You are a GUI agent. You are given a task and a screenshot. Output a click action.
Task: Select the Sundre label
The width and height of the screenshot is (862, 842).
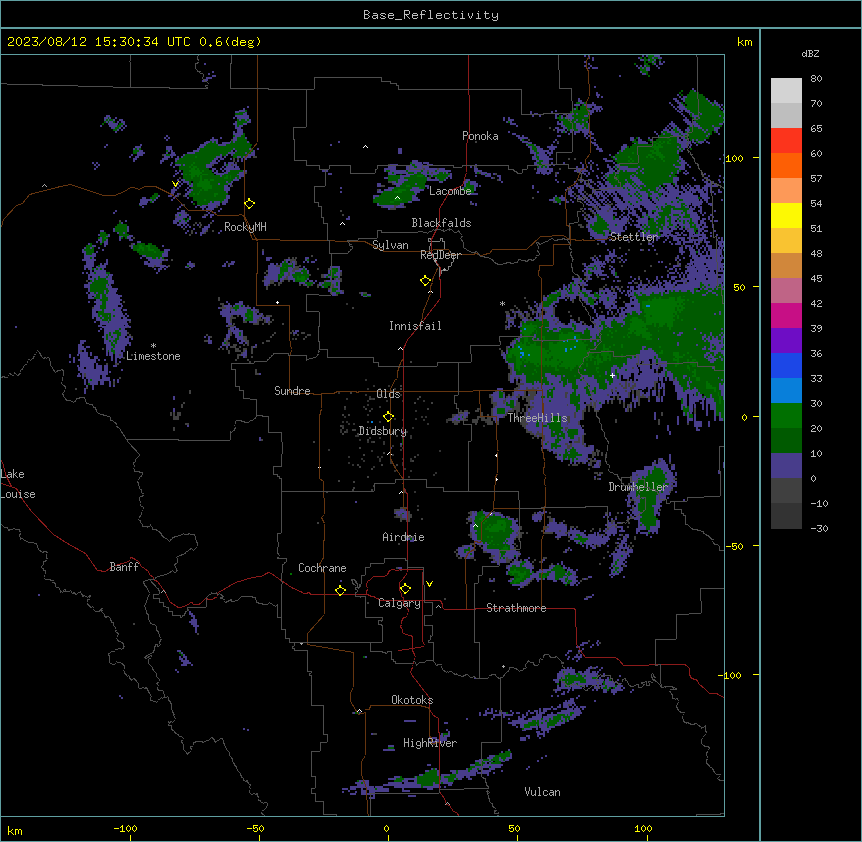pyautogui.click(x=292, y=391)
